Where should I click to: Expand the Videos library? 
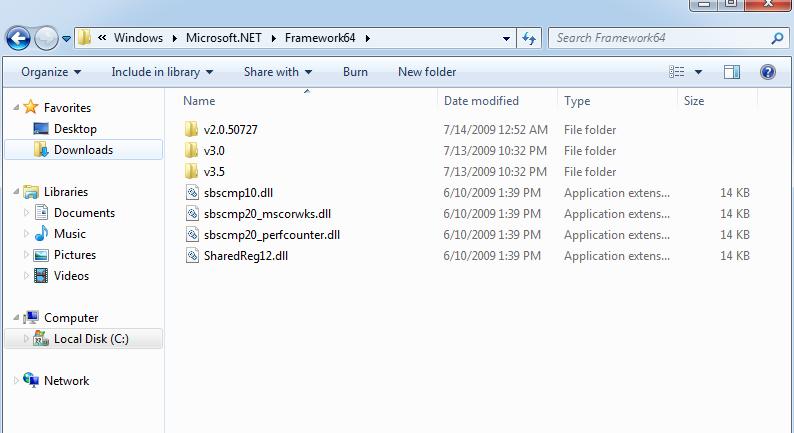26,275
